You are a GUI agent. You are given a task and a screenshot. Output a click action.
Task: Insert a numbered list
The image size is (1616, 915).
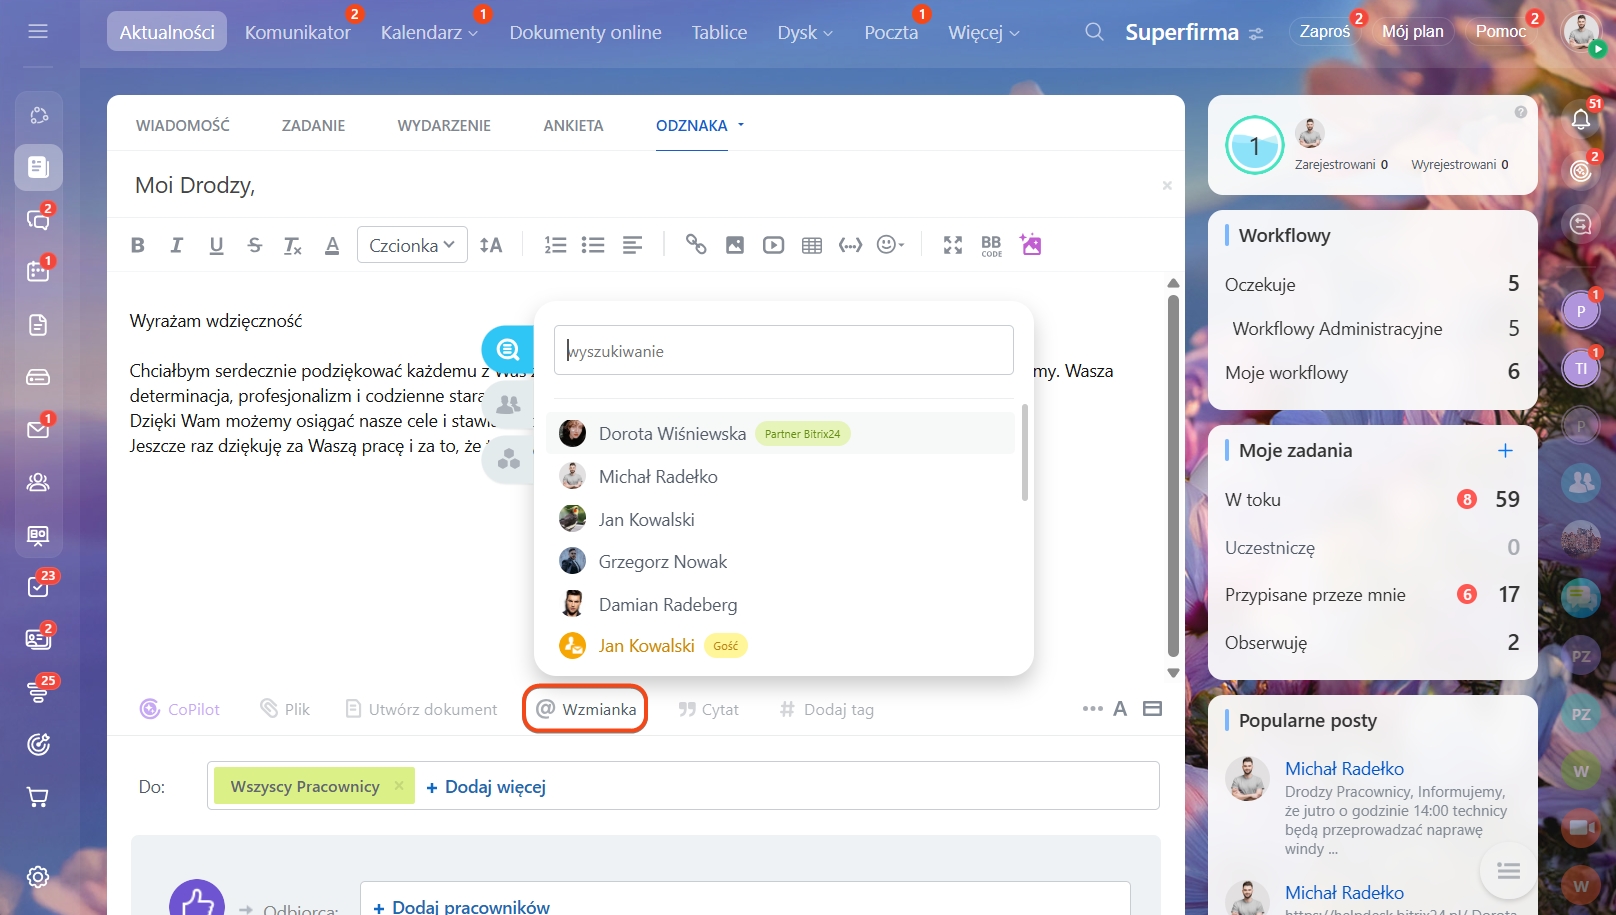coord(555,245)
